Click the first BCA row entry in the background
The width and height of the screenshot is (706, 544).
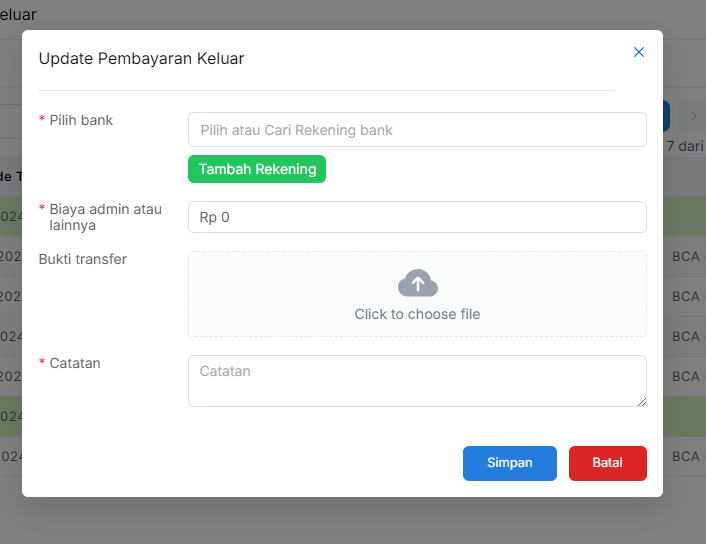[x=686, y=257]
